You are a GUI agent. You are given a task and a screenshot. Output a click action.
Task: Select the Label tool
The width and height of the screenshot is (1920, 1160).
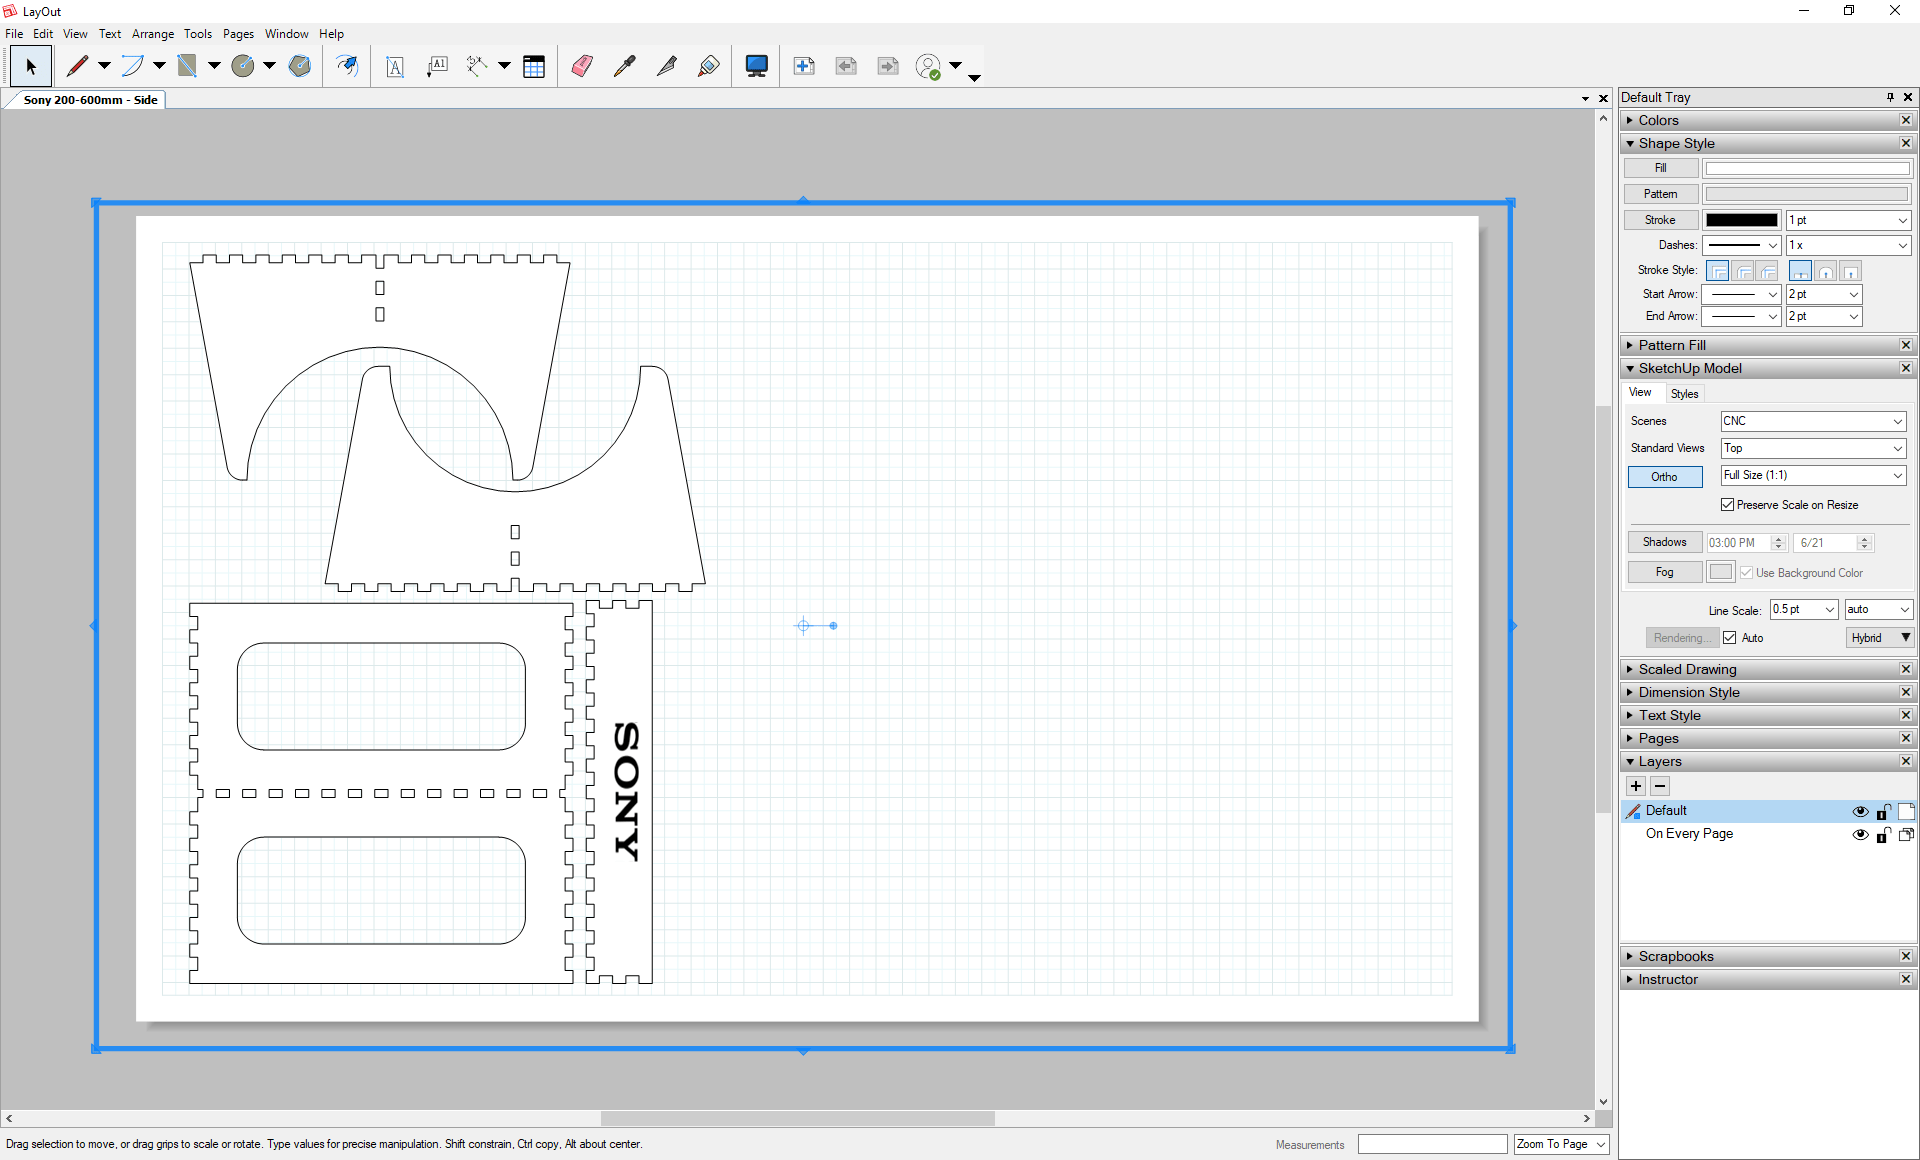pos(437,66)
